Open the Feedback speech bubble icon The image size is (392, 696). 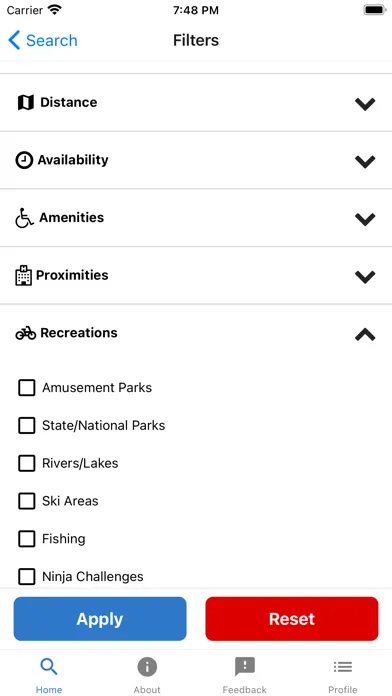245,667
